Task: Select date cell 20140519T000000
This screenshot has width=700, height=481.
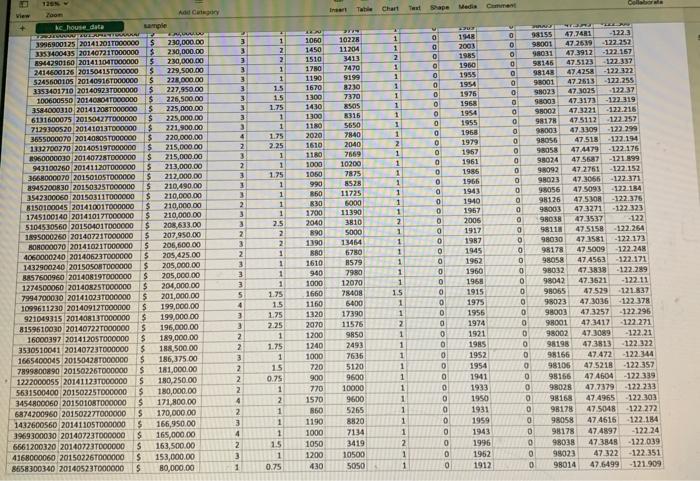Action: [105, 148]
